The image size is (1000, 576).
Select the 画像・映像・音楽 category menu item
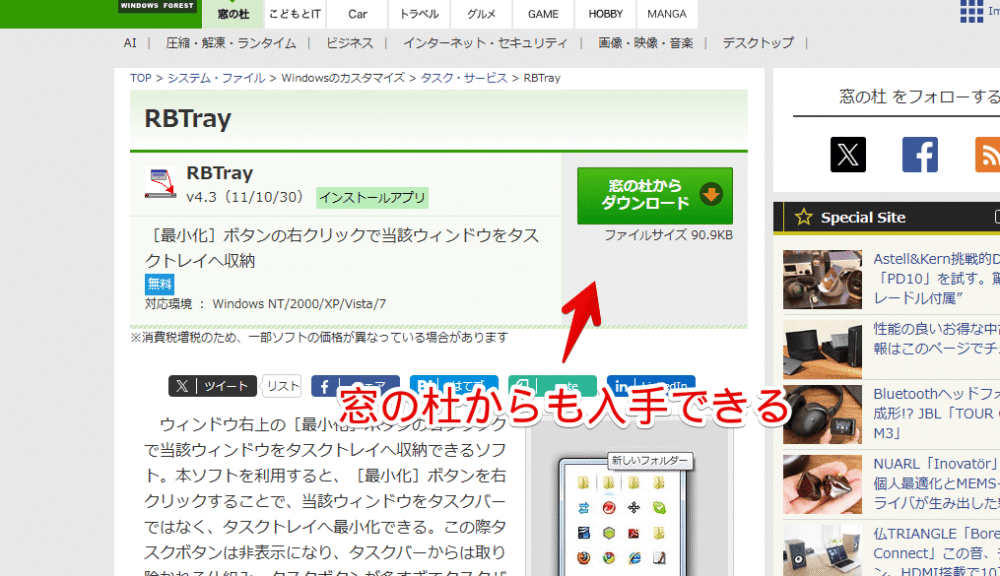(646, 43)
